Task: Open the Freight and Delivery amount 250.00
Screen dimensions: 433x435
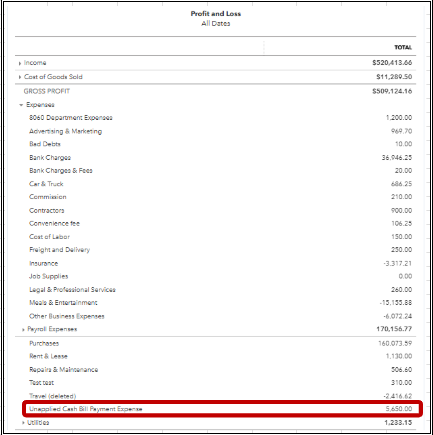Action: [x=401, y=250]
